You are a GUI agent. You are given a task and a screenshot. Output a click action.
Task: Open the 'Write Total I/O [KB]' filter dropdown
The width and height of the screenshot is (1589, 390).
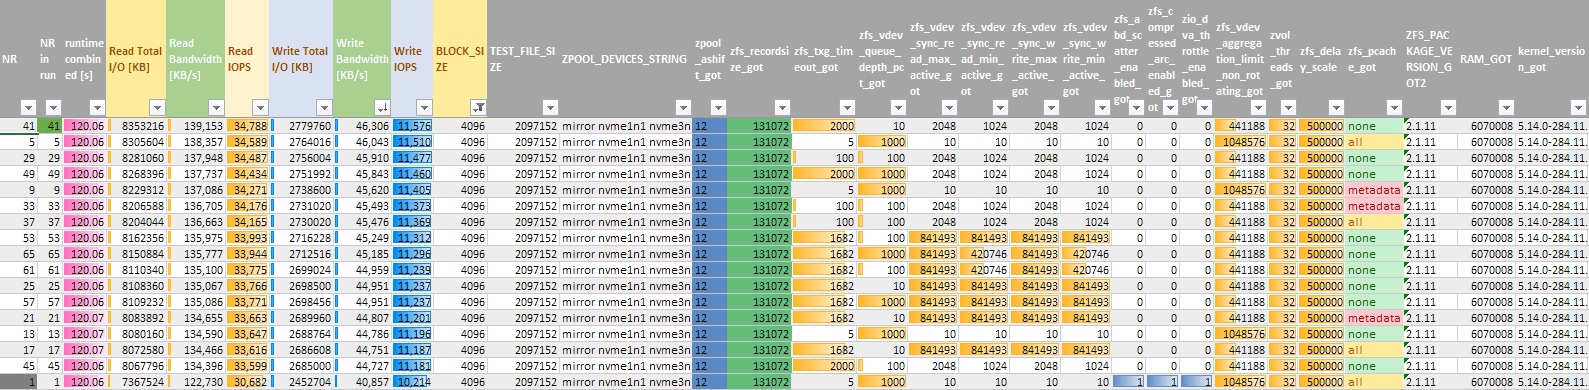[x=323, y=107]
